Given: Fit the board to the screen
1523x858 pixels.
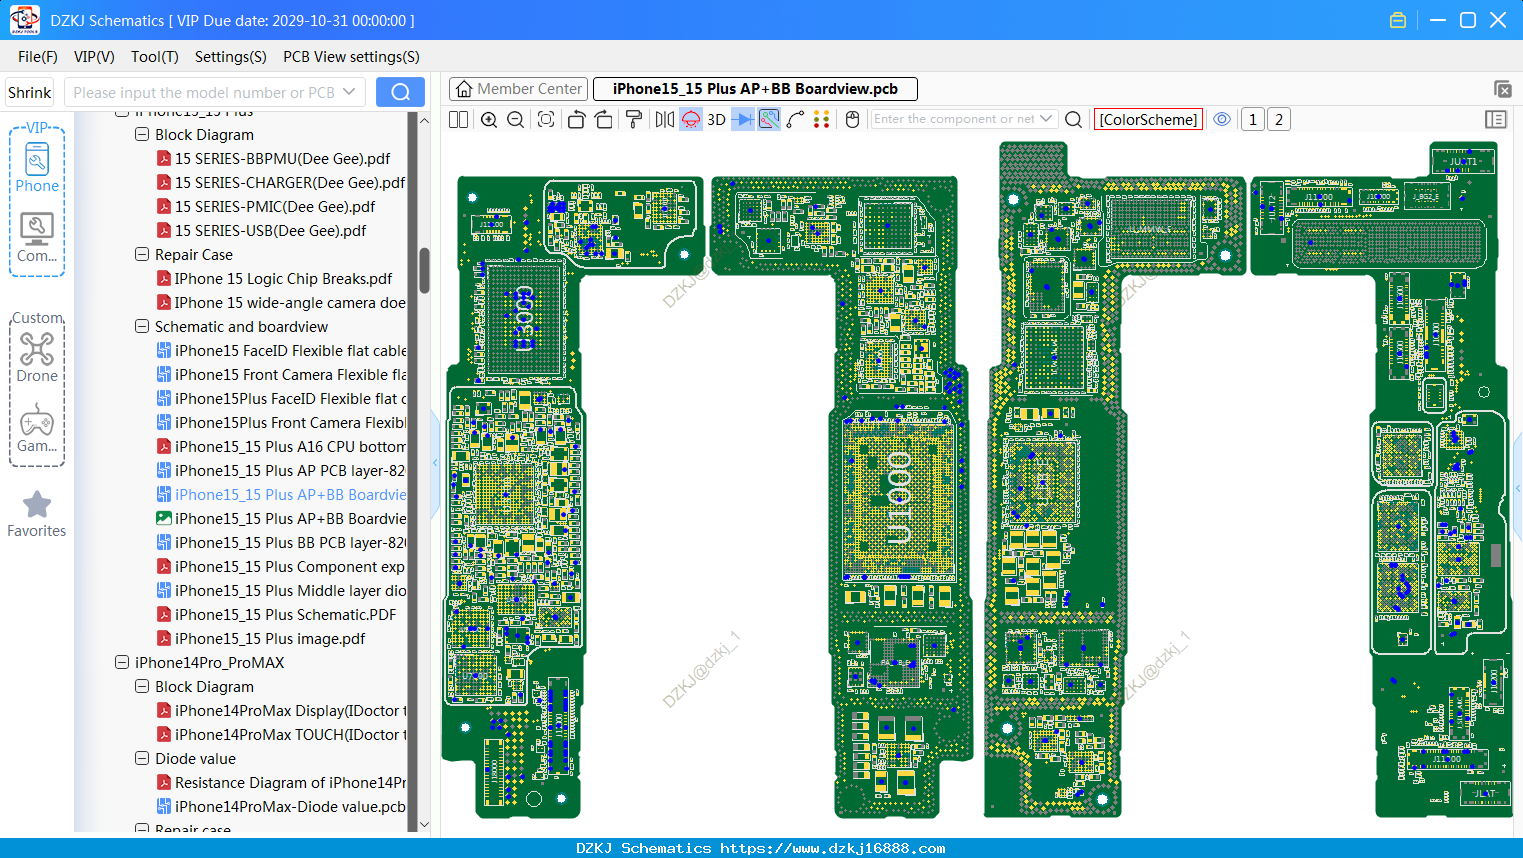Looking at the screenshot, I should [x=546, y=119].
